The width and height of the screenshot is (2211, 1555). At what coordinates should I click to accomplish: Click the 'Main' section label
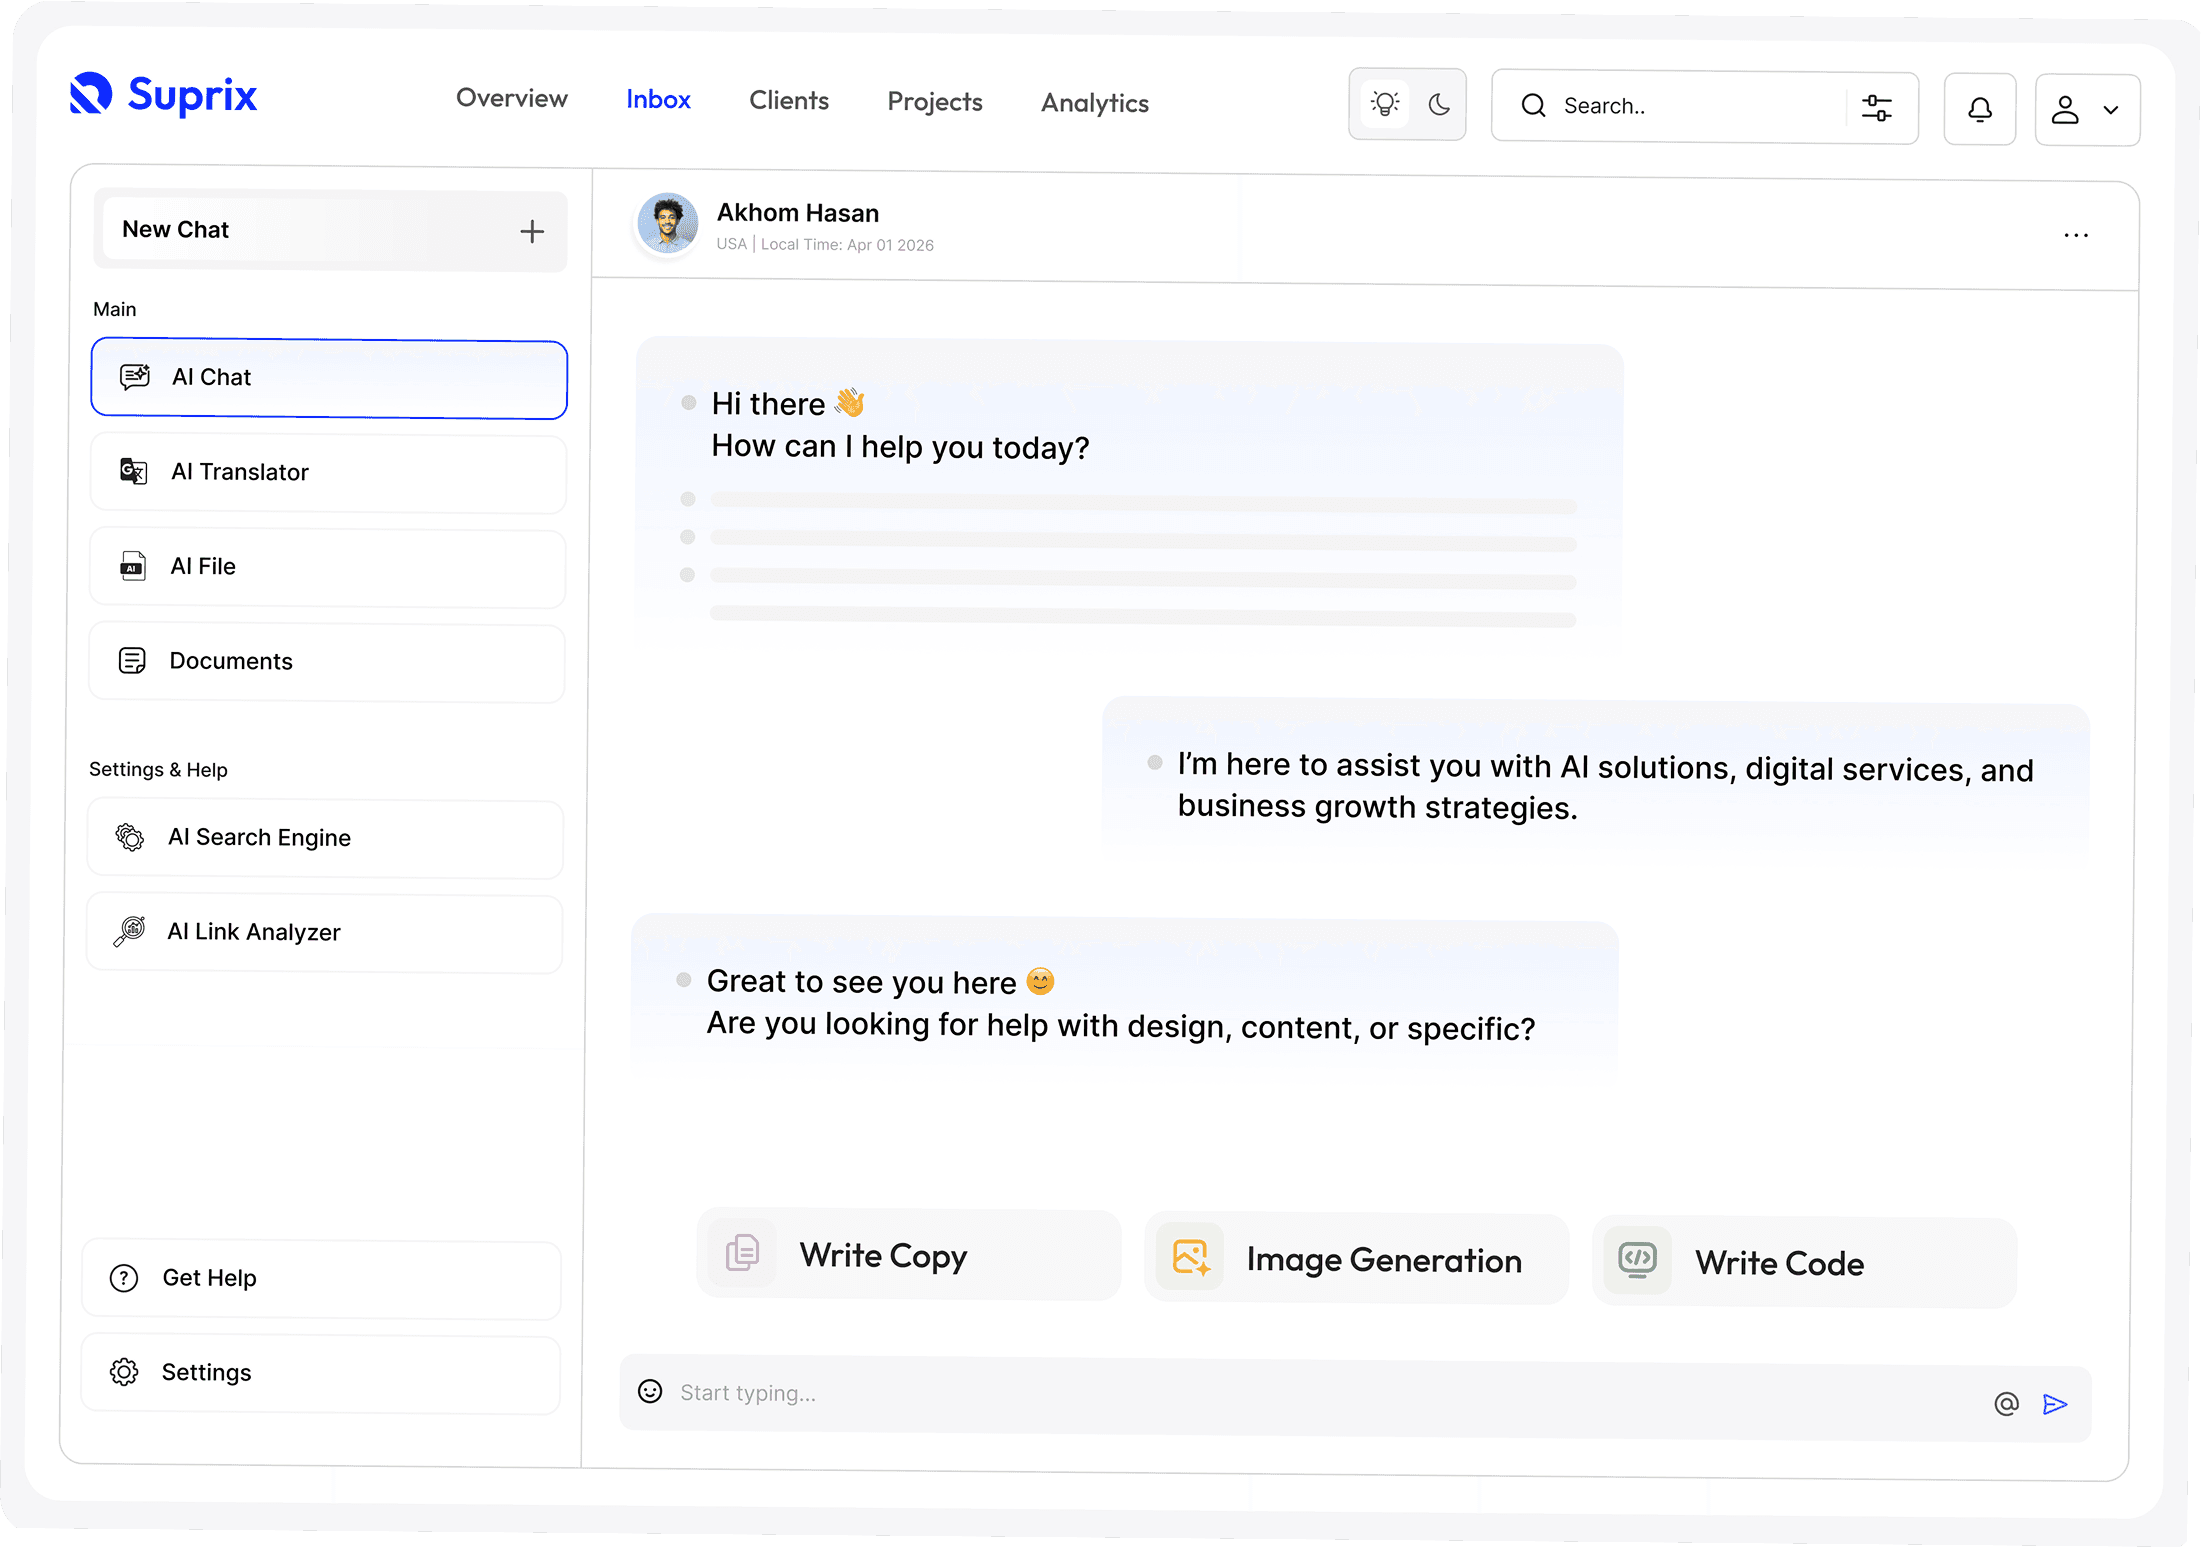[x=115, y=309]
